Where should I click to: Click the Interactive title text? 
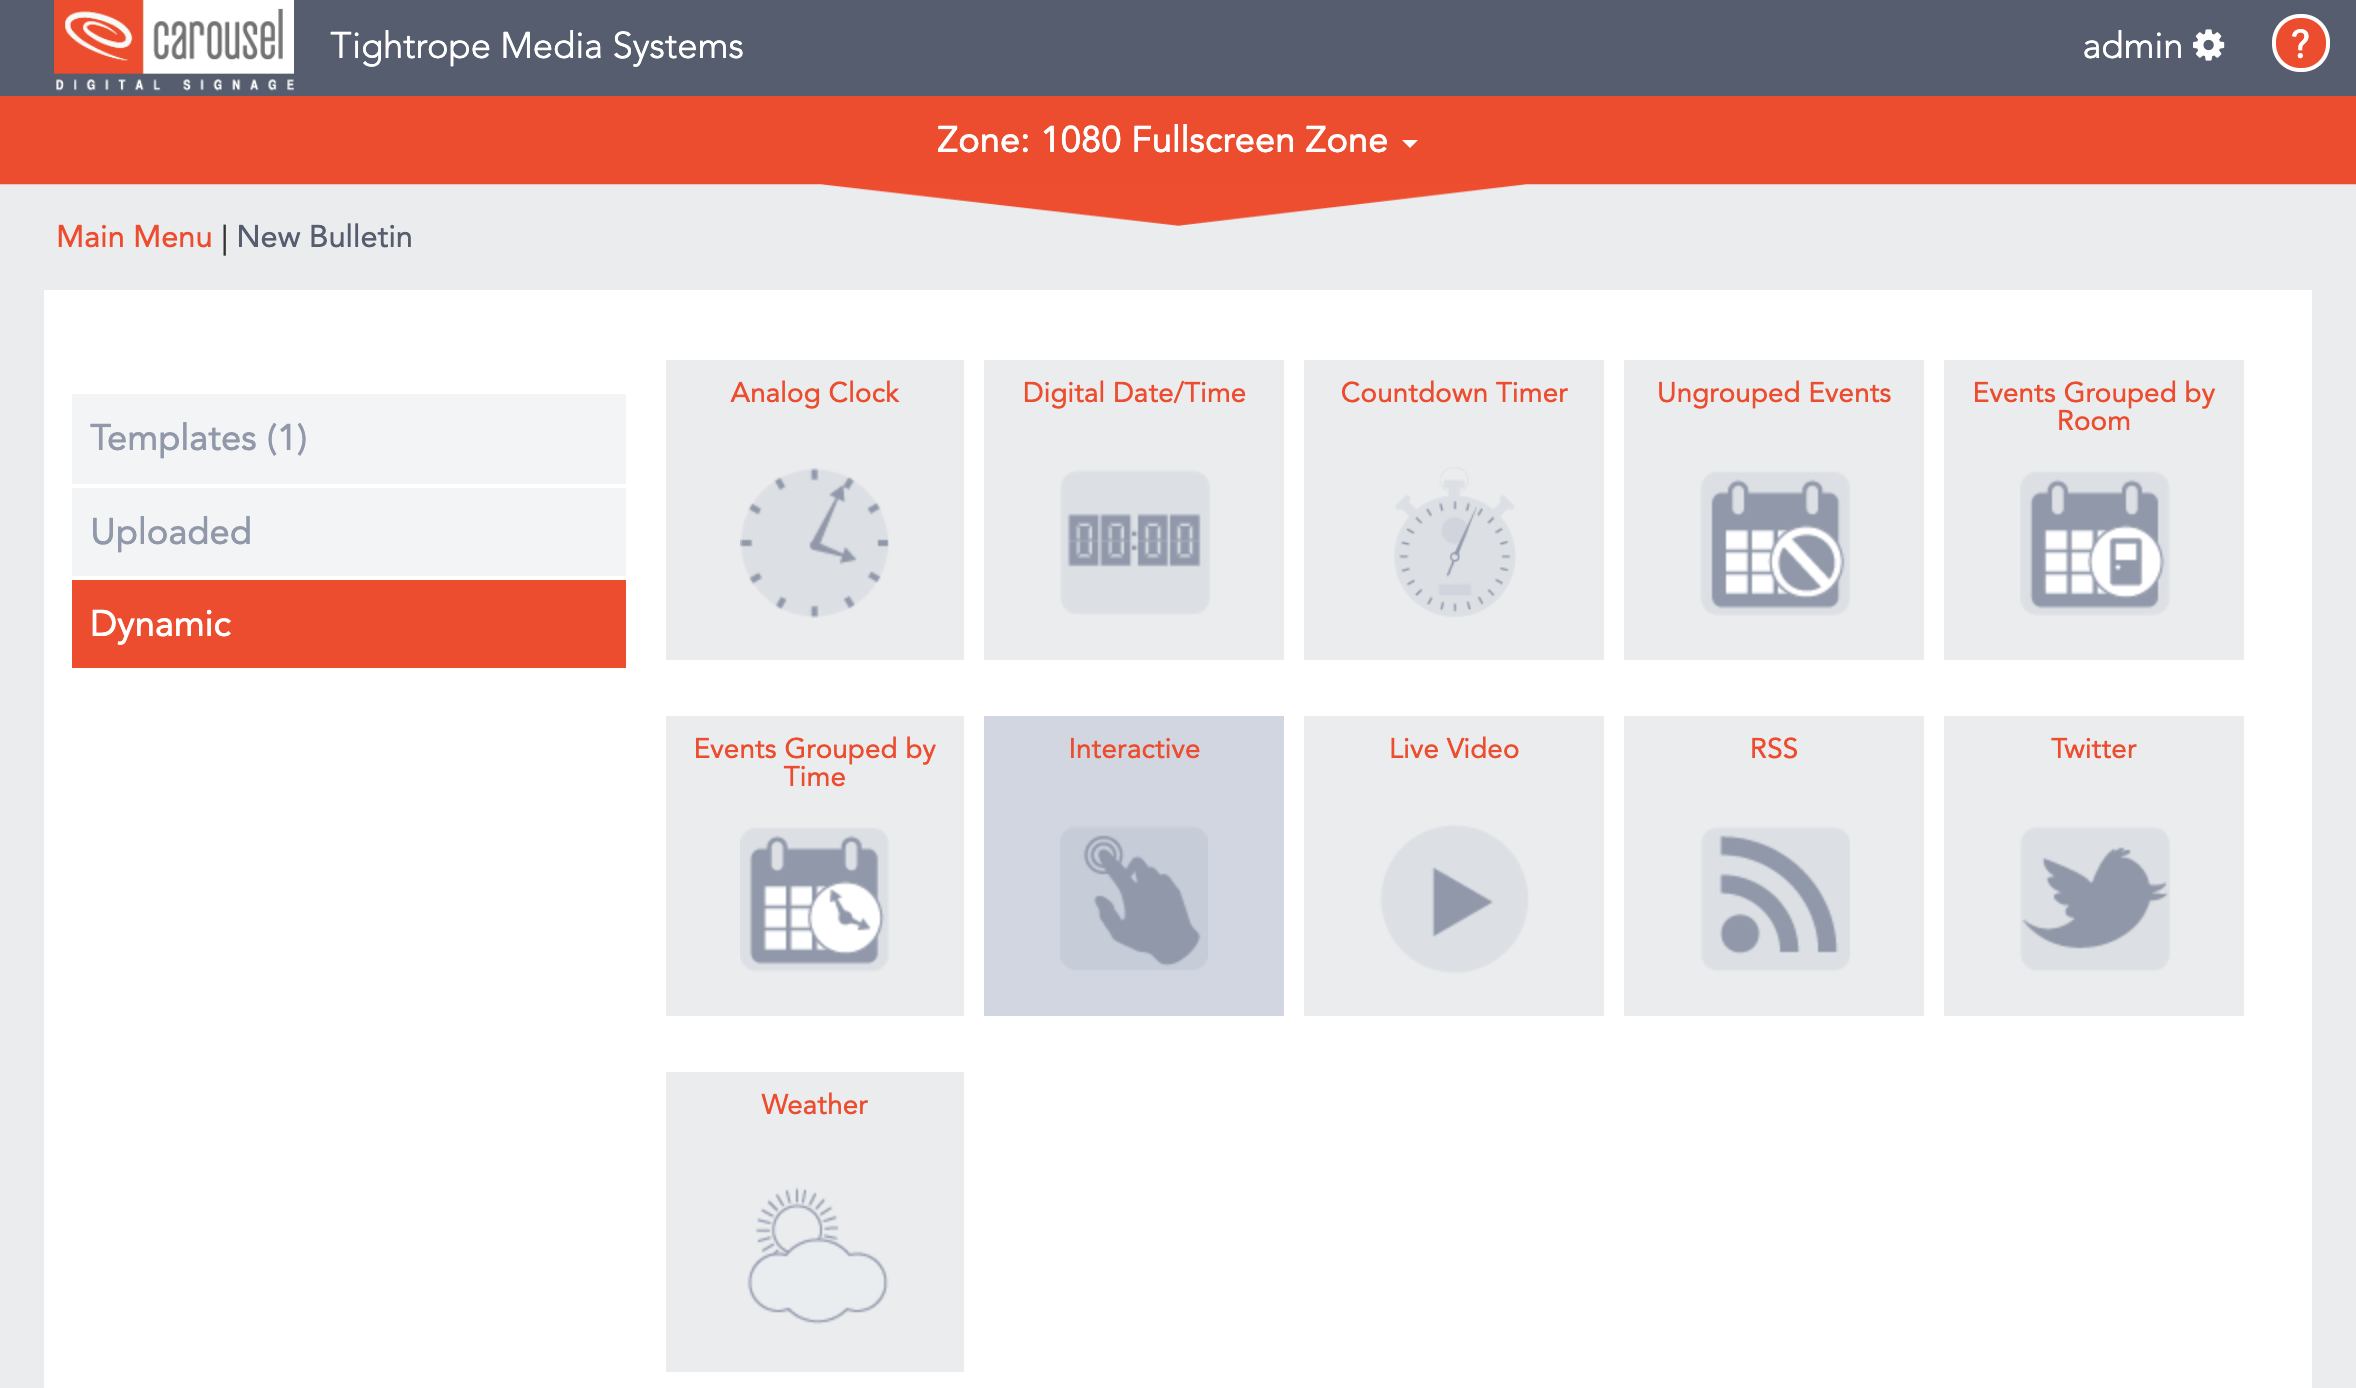coord(1134,749)
